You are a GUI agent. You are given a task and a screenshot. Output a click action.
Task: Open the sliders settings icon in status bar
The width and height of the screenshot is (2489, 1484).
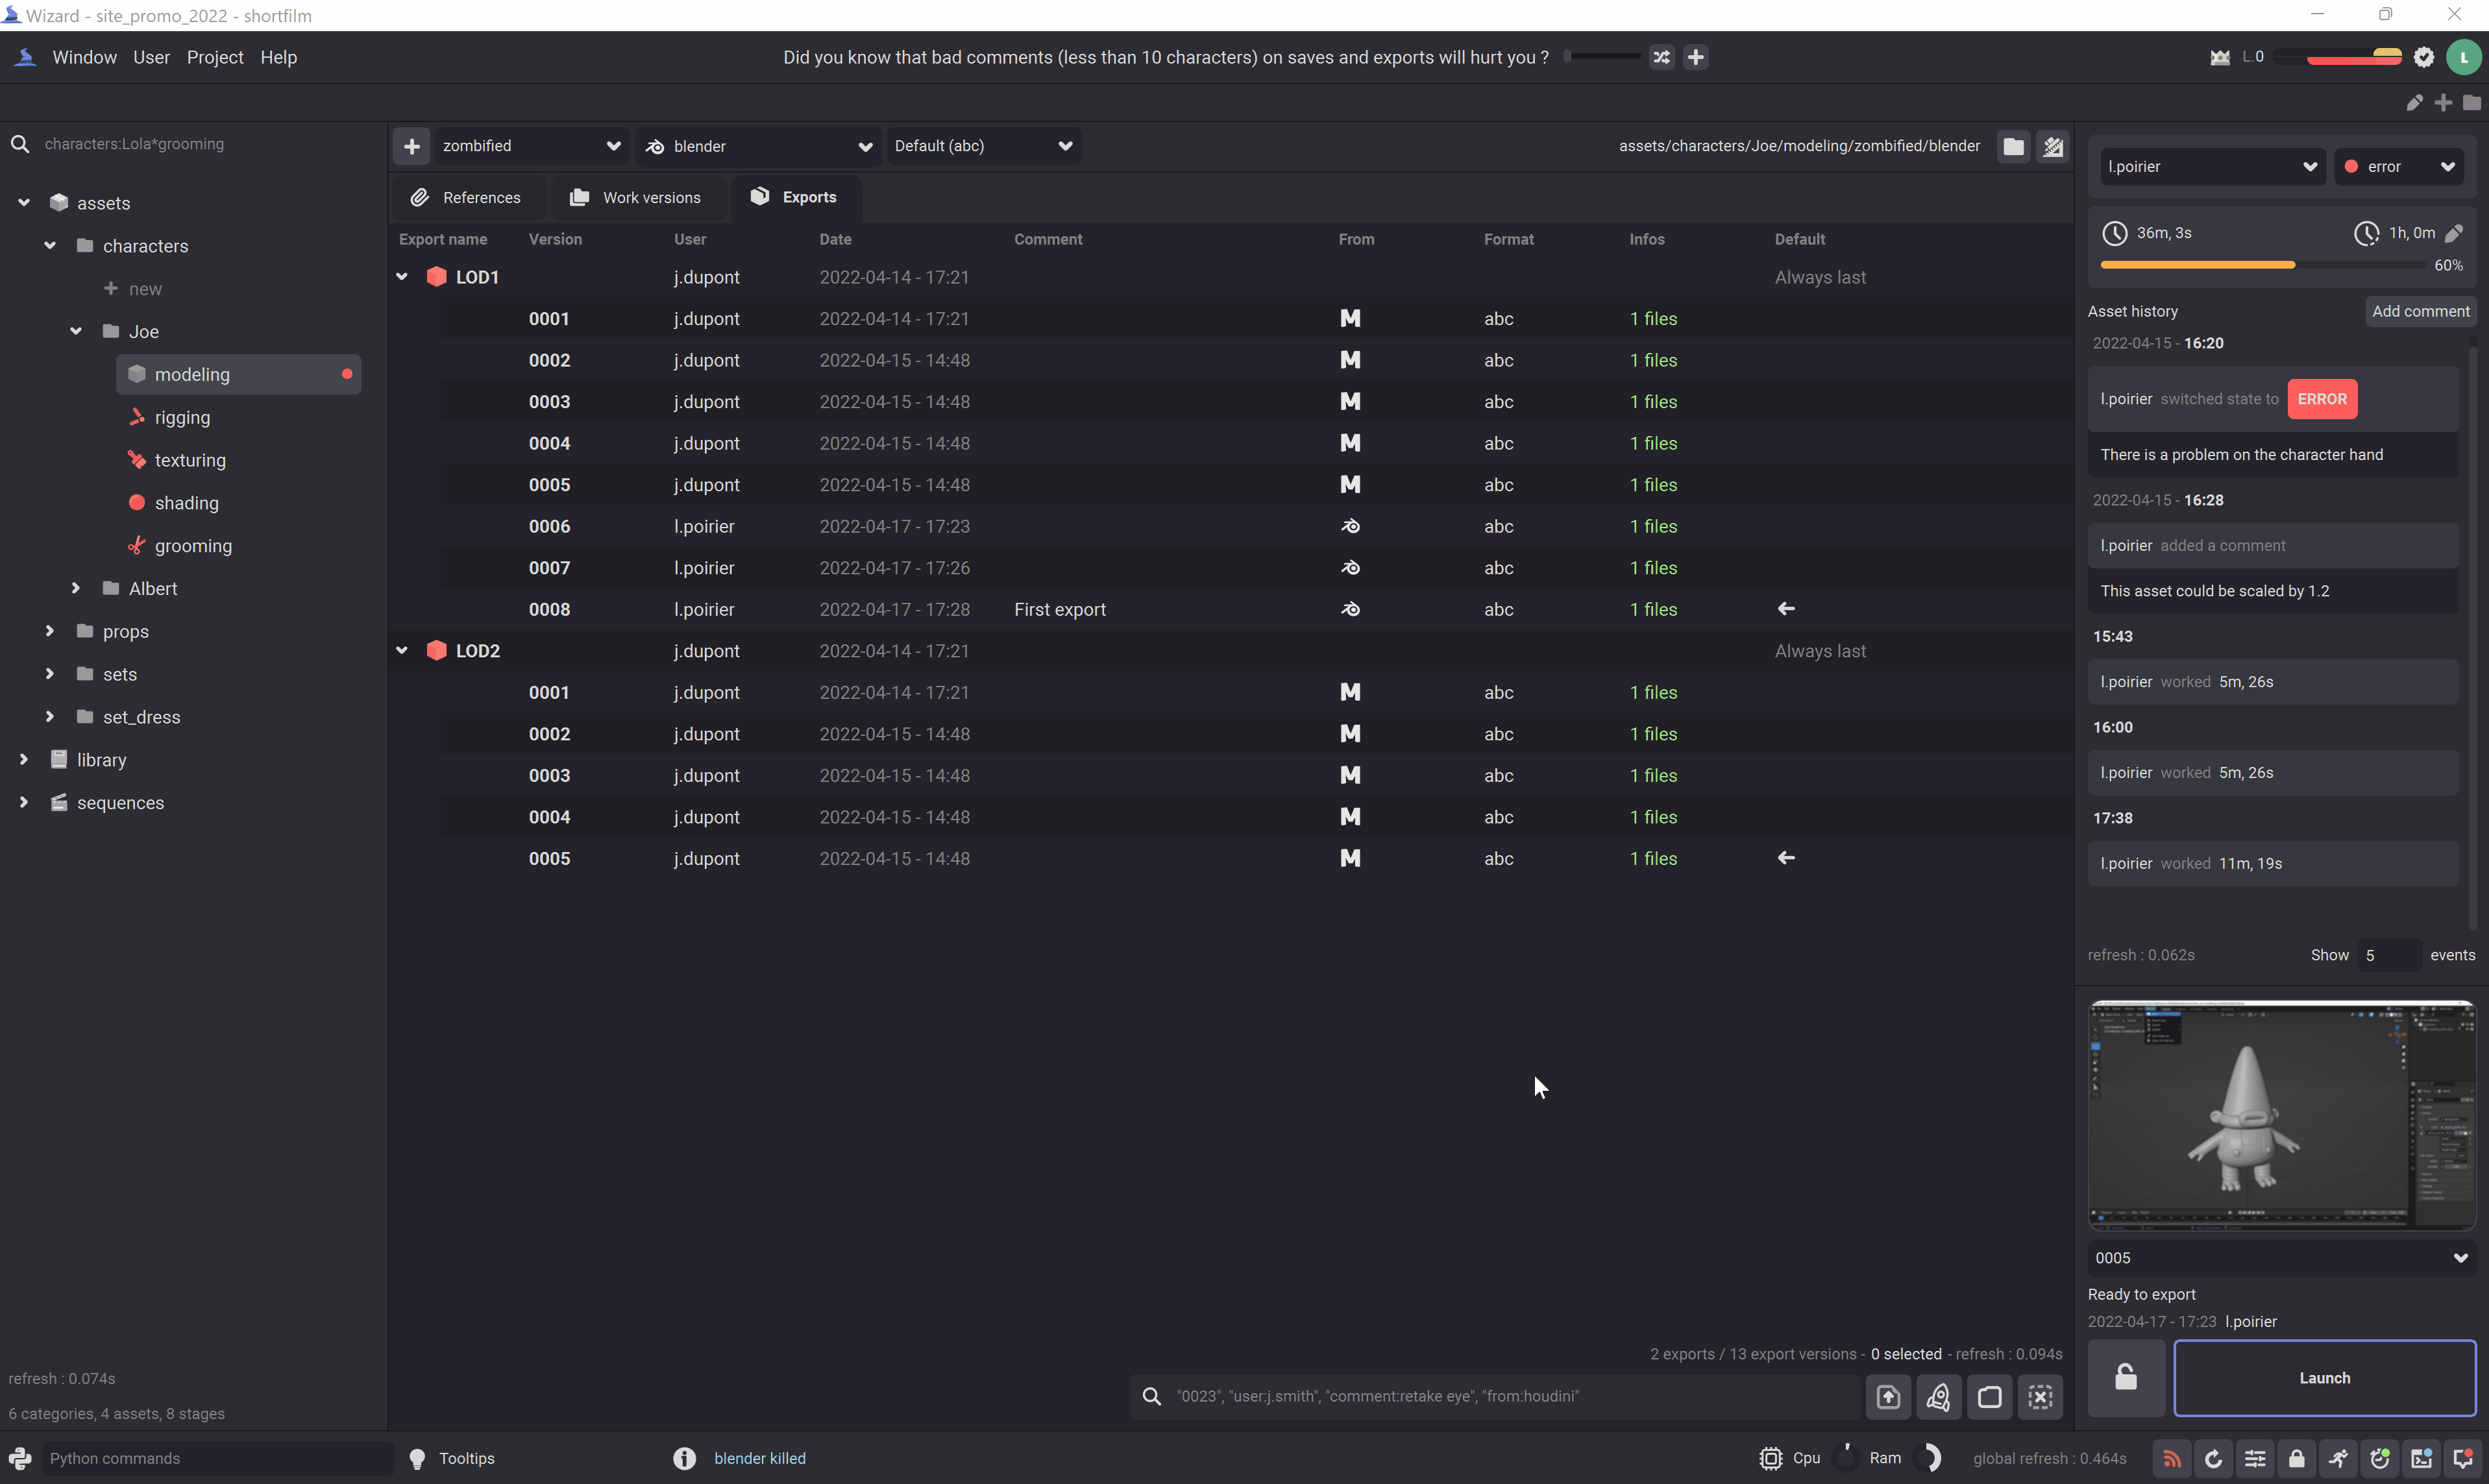click(2255, 1459)
